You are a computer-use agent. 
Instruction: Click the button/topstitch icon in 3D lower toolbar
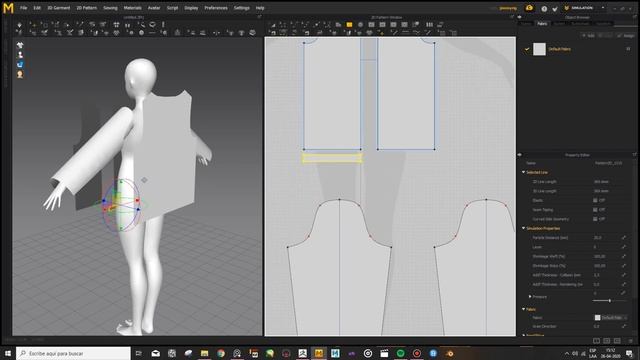tap(141, 33)
